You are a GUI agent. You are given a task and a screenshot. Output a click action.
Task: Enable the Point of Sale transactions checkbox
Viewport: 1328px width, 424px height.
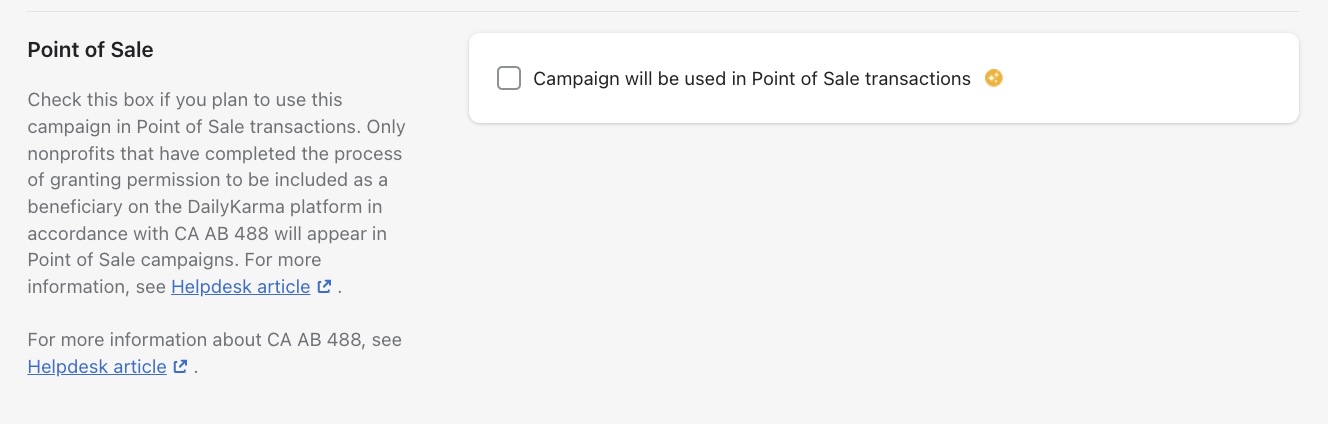[509, 78]
